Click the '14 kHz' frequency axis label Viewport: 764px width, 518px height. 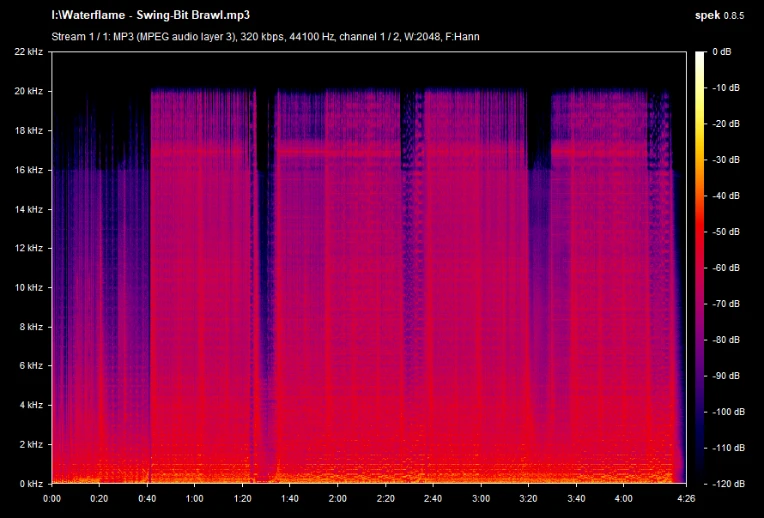pyautogui.click(x=29, y=210)
